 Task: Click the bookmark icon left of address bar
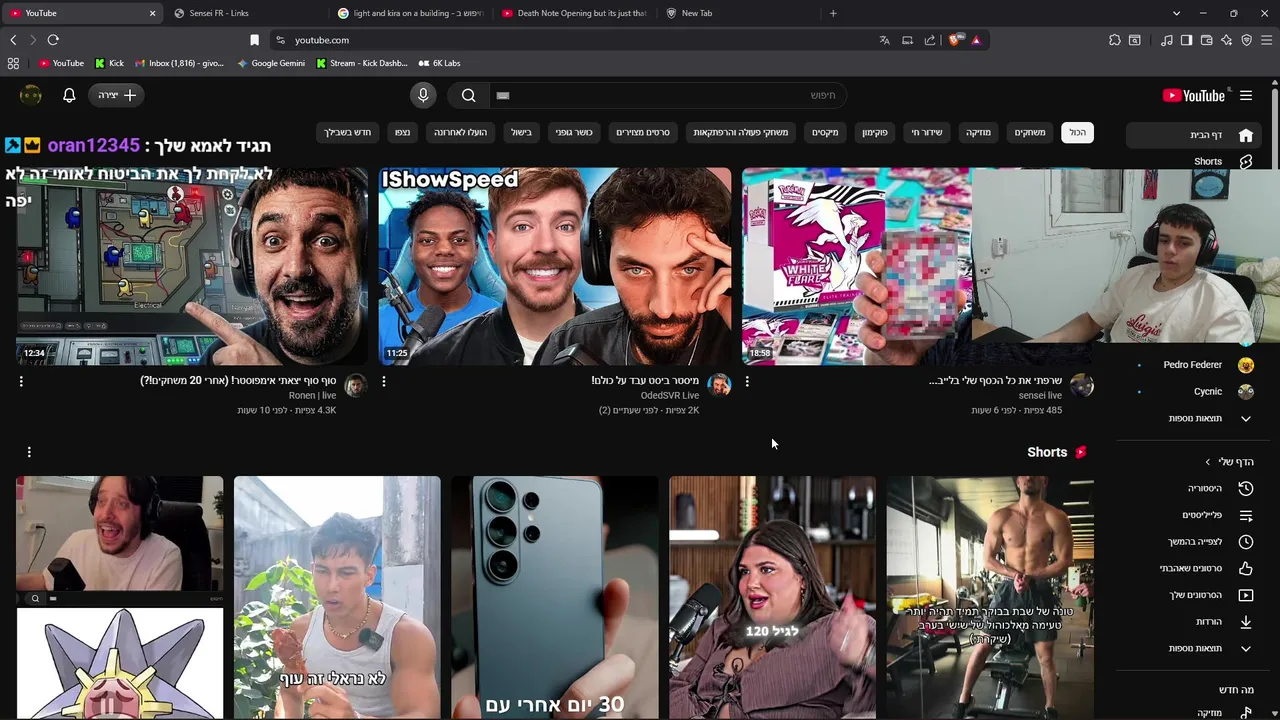254,40
